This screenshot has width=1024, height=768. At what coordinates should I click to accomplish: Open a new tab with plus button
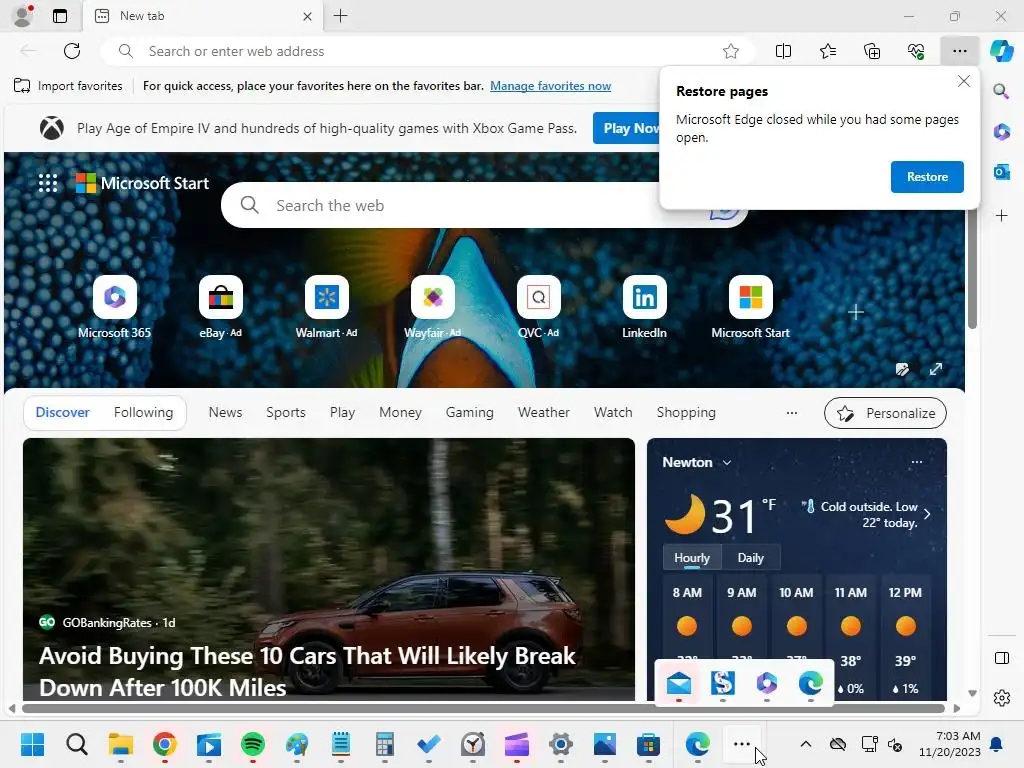click(x=340, y=16)
